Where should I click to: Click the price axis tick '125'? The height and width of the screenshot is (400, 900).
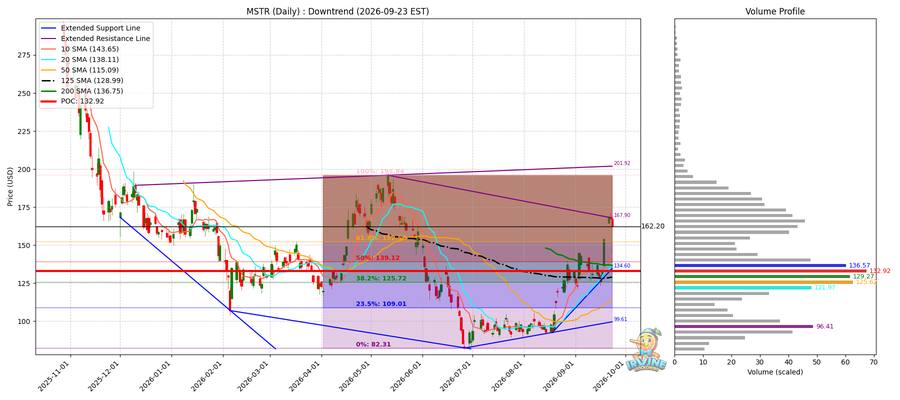click(26, 283)
